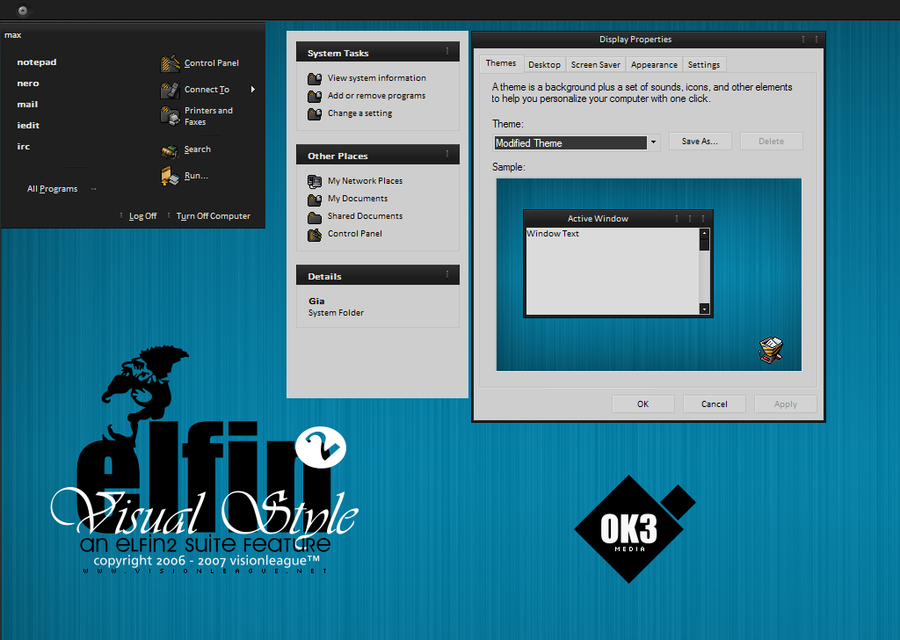Screen dimensions: 900x640
Task: Switch to the Screen Saver tab
Action: [596, 65]
